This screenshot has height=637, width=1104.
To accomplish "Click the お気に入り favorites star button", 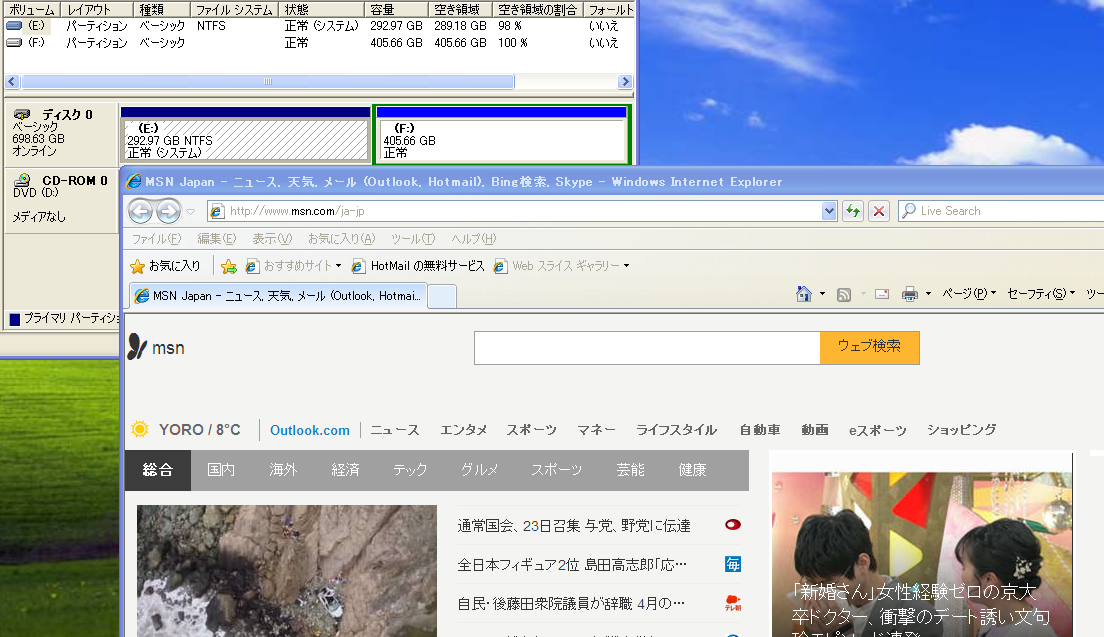I will (x=165, y=266).
